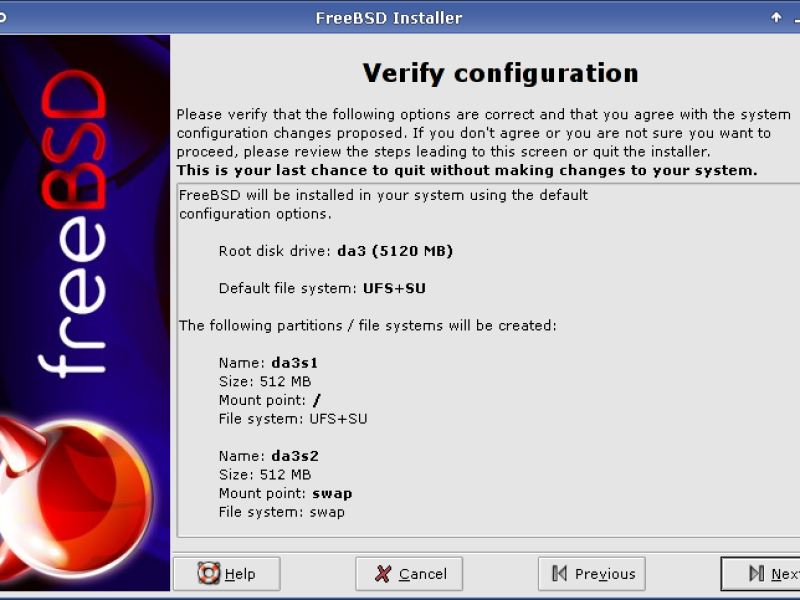Click the FreeBSD daemon logo artwork
The height and width of the screenshot is (600, 800).
[76, 500]
